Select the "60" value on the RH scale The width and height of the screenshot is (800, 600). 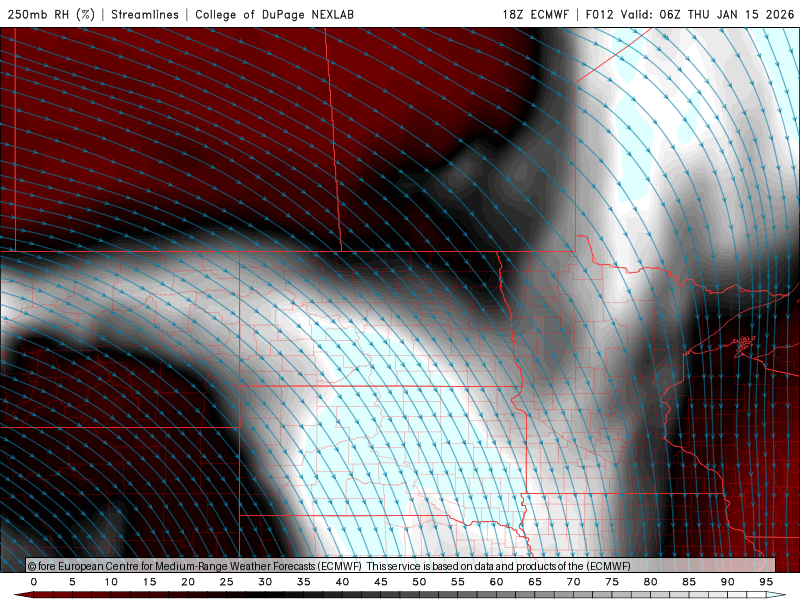496,582
